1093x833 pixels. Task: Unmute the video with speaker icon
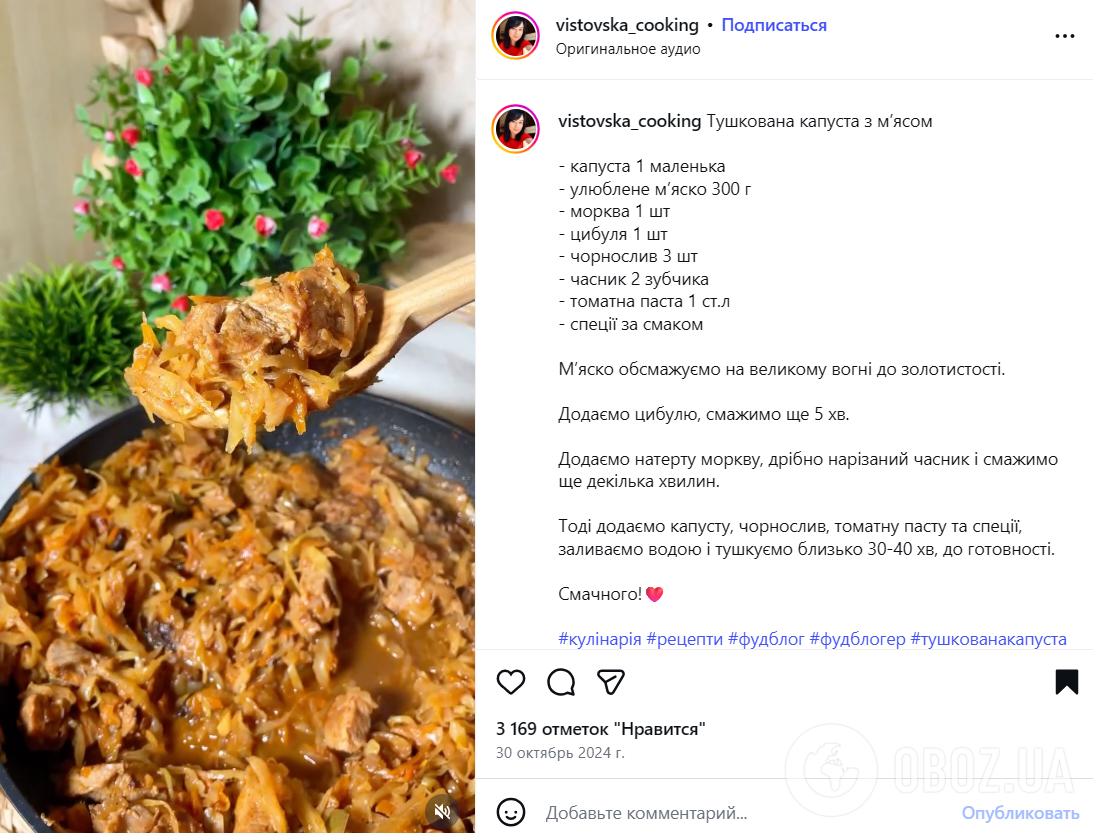point(442,811)
